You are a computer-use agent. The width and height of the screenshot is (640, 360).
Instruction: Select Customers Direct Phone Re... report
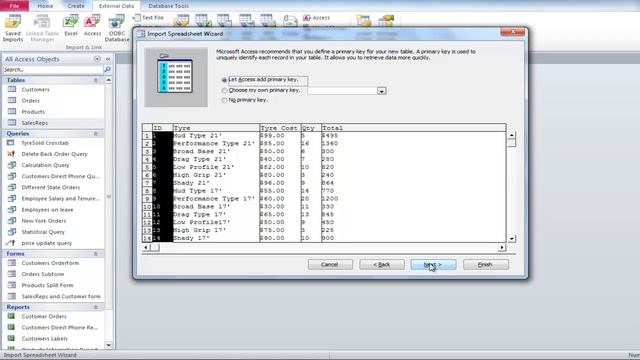coord(60,327)
